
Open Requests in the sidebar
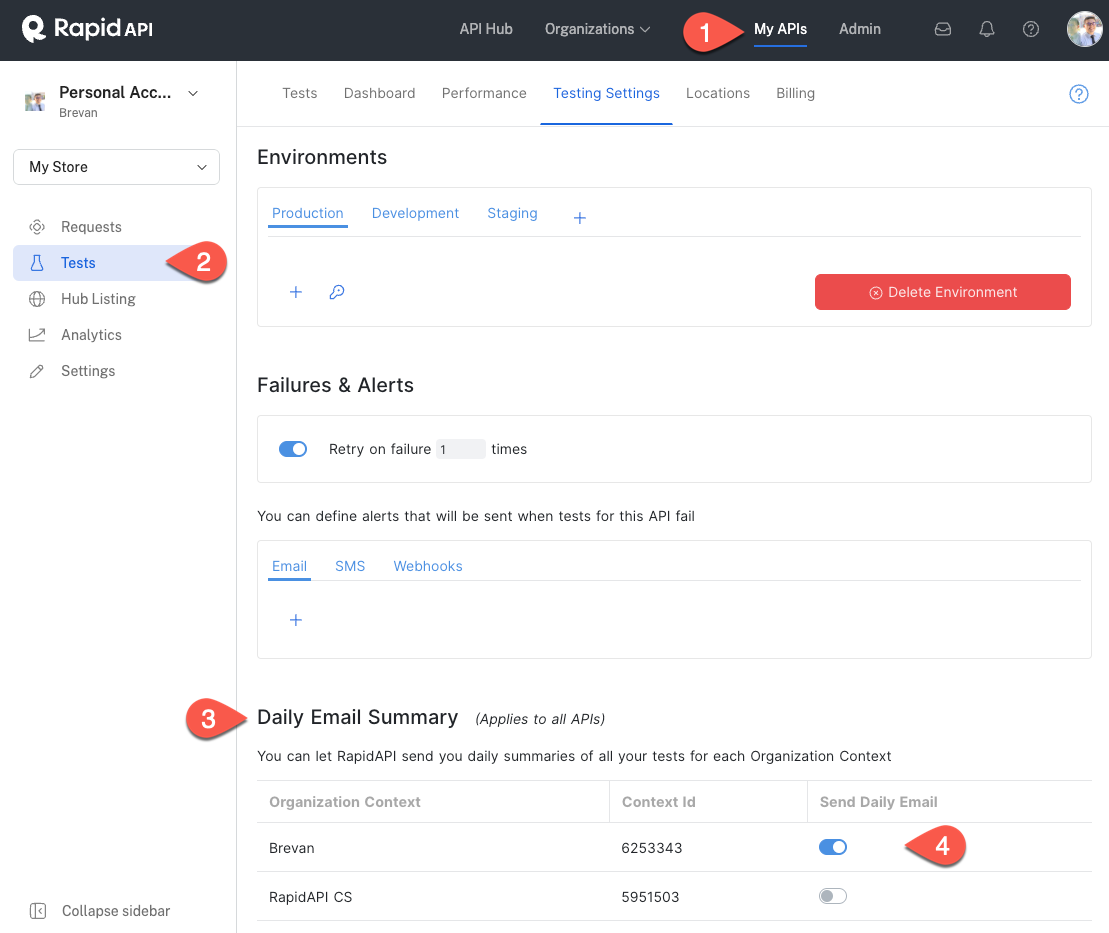click(91, 227)
